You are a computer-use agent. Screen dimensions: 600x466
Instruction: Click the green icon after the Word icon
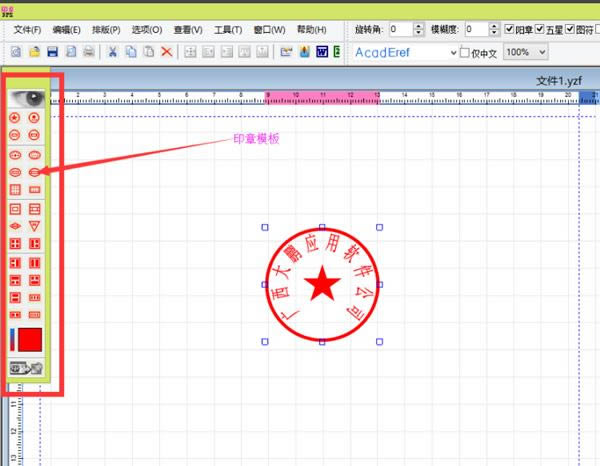click(337, 52)
